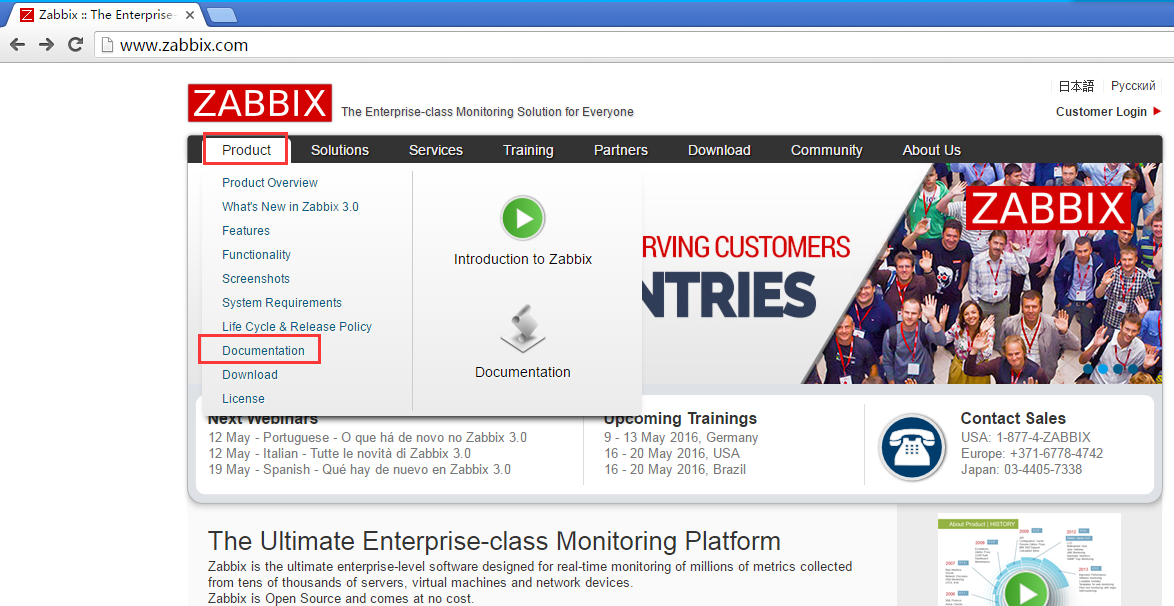Viewport: 1174px width, 606px height.
Task: Click the red arrow beside Customer Login
Action: pos(1157,112)
